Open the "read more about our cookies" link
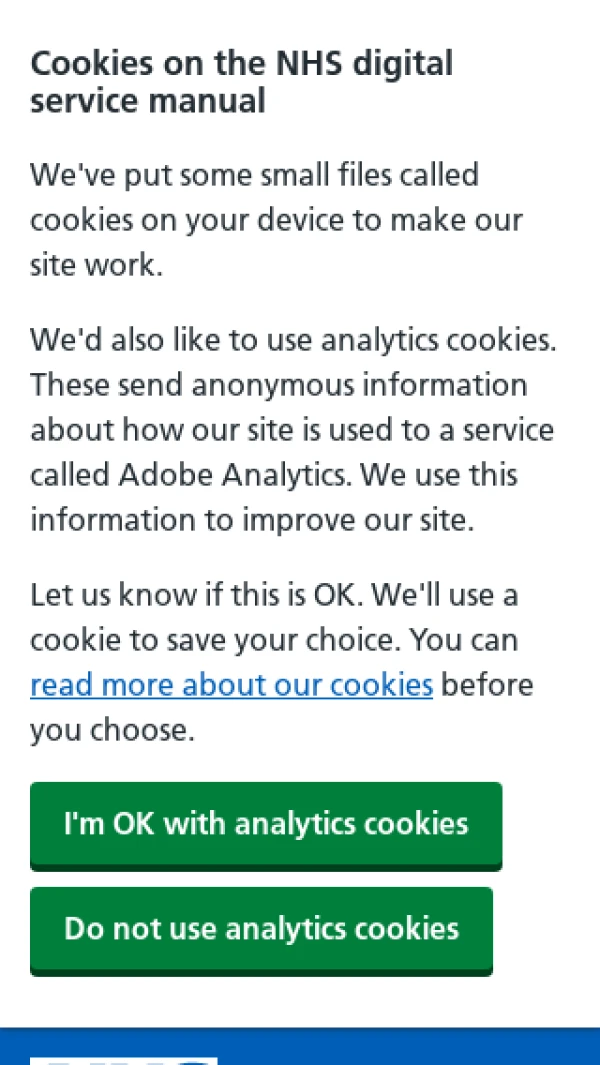The image size is (600, 1065). 231,685
